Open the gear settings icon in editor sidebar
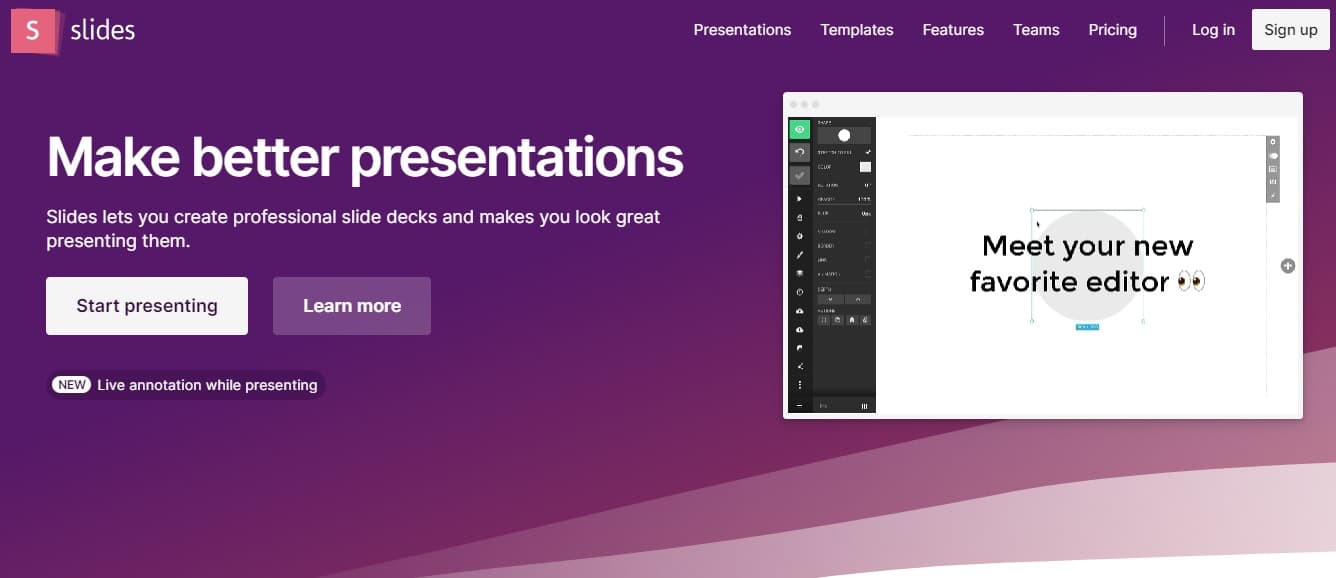Screen dimensions: 1336x578 click(x=800, y=235)
